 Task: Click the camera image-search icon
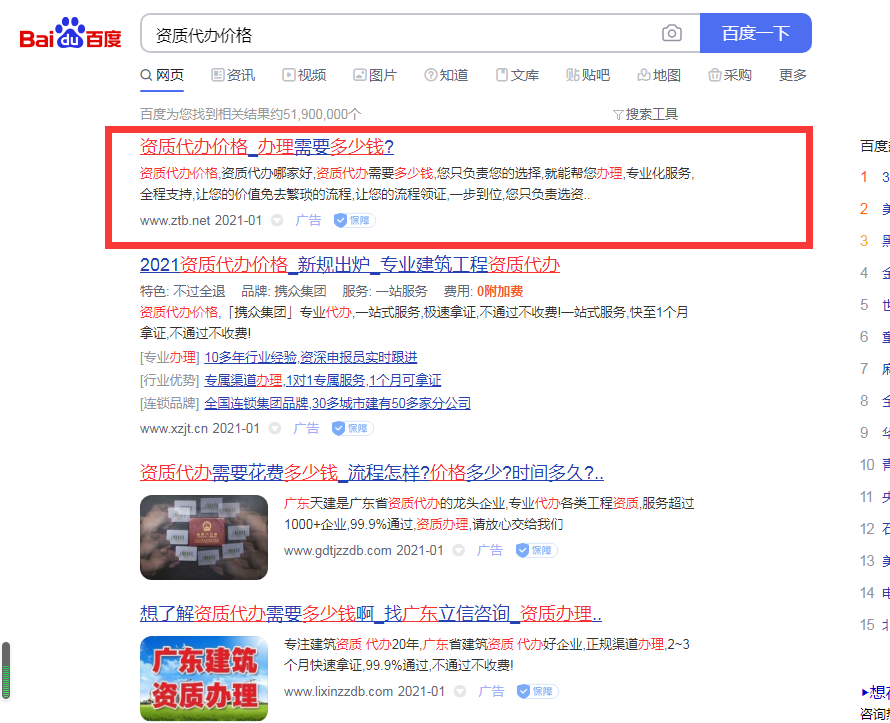click(x=671, y=34)
